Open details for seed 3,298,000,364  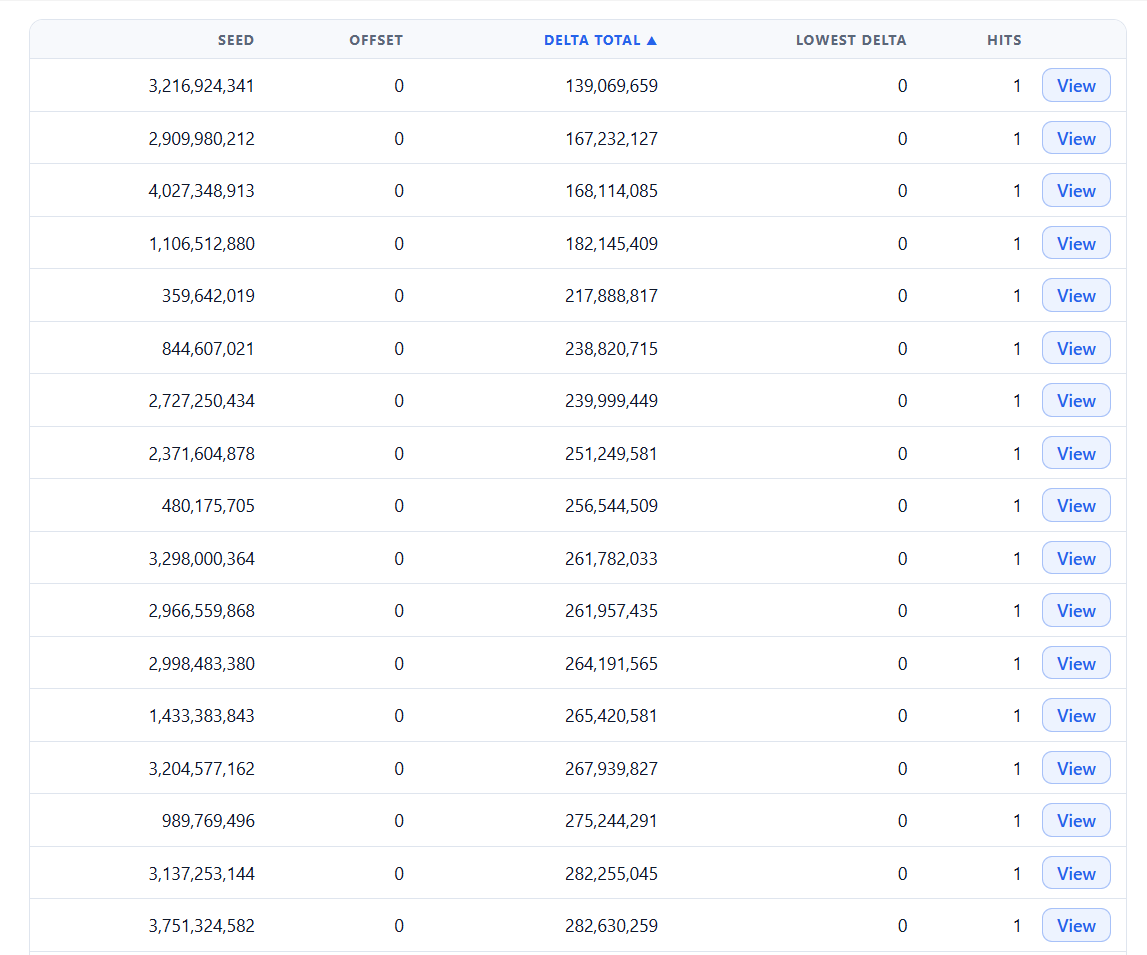(1076, 558)
